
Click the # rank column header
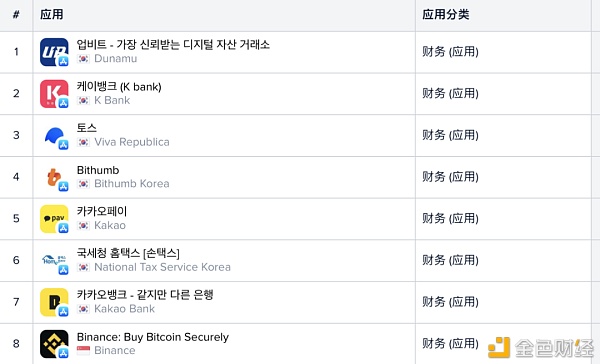pos(16,15)
